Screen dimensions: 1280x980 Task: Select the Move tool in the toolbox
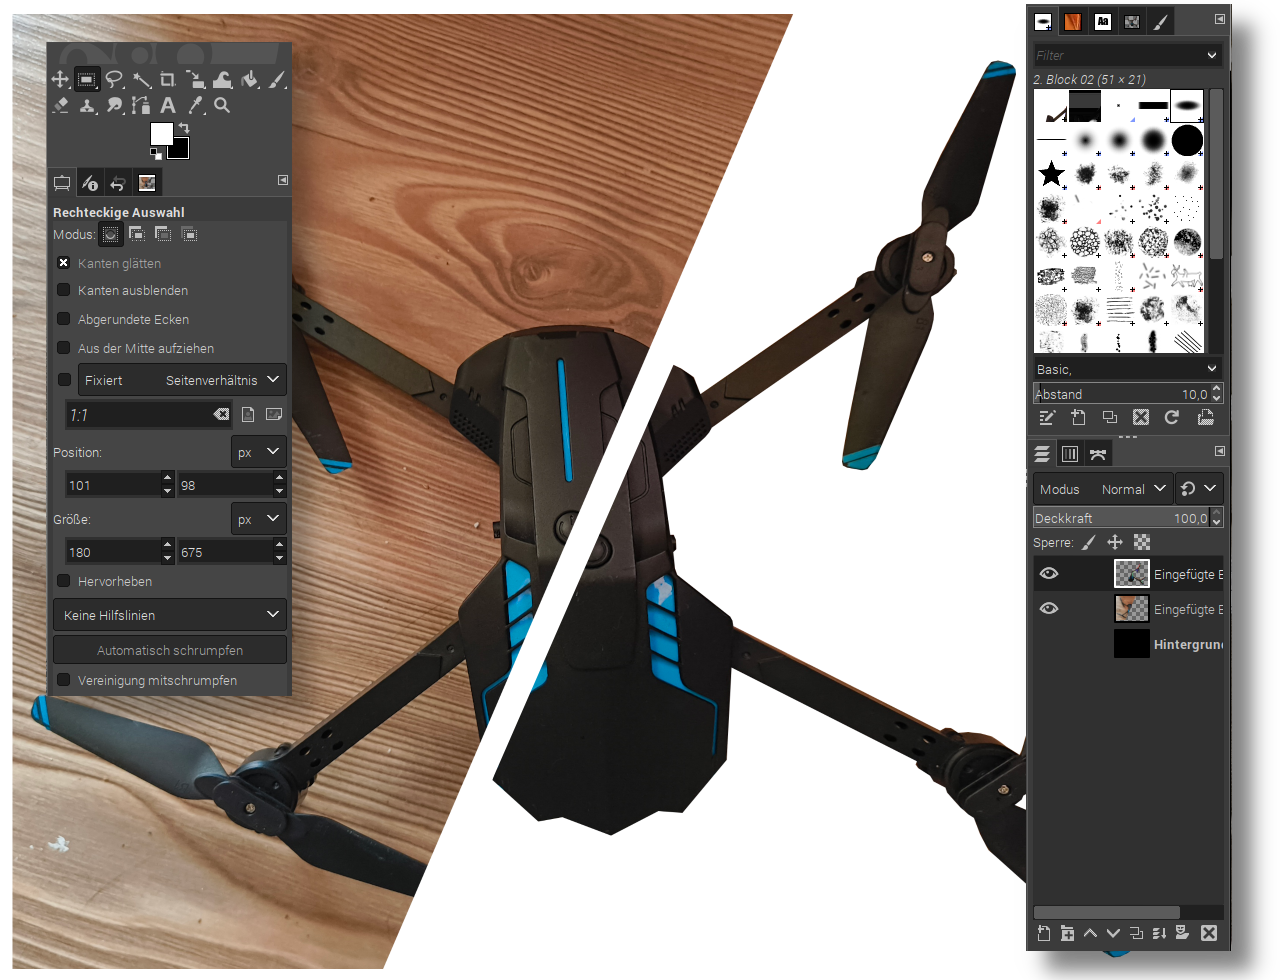pyautogui.click(x=60, y=79)
